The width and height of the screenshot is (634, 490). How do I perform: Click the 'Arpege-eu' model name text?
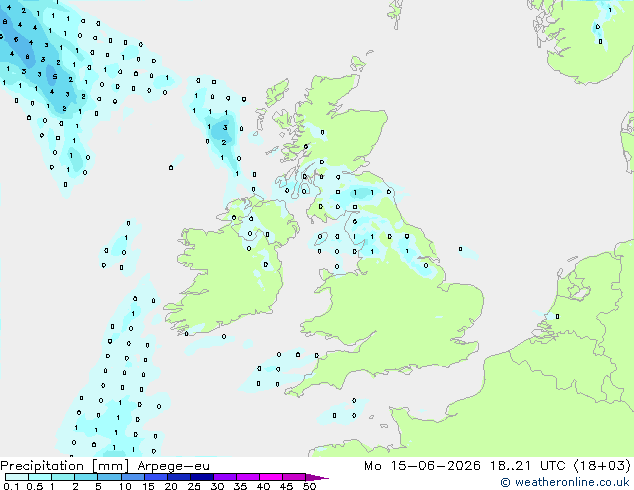(x=173, y=466)
